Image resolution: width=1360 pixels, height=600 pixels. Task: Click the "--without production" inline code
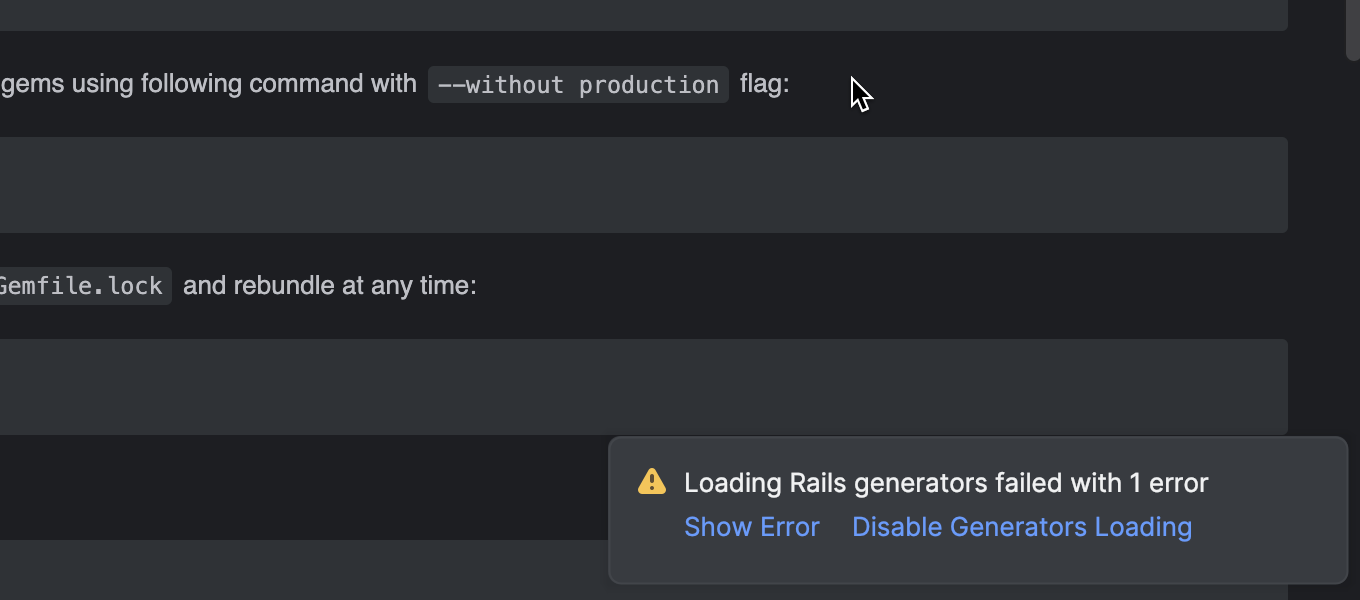(578, 85)
